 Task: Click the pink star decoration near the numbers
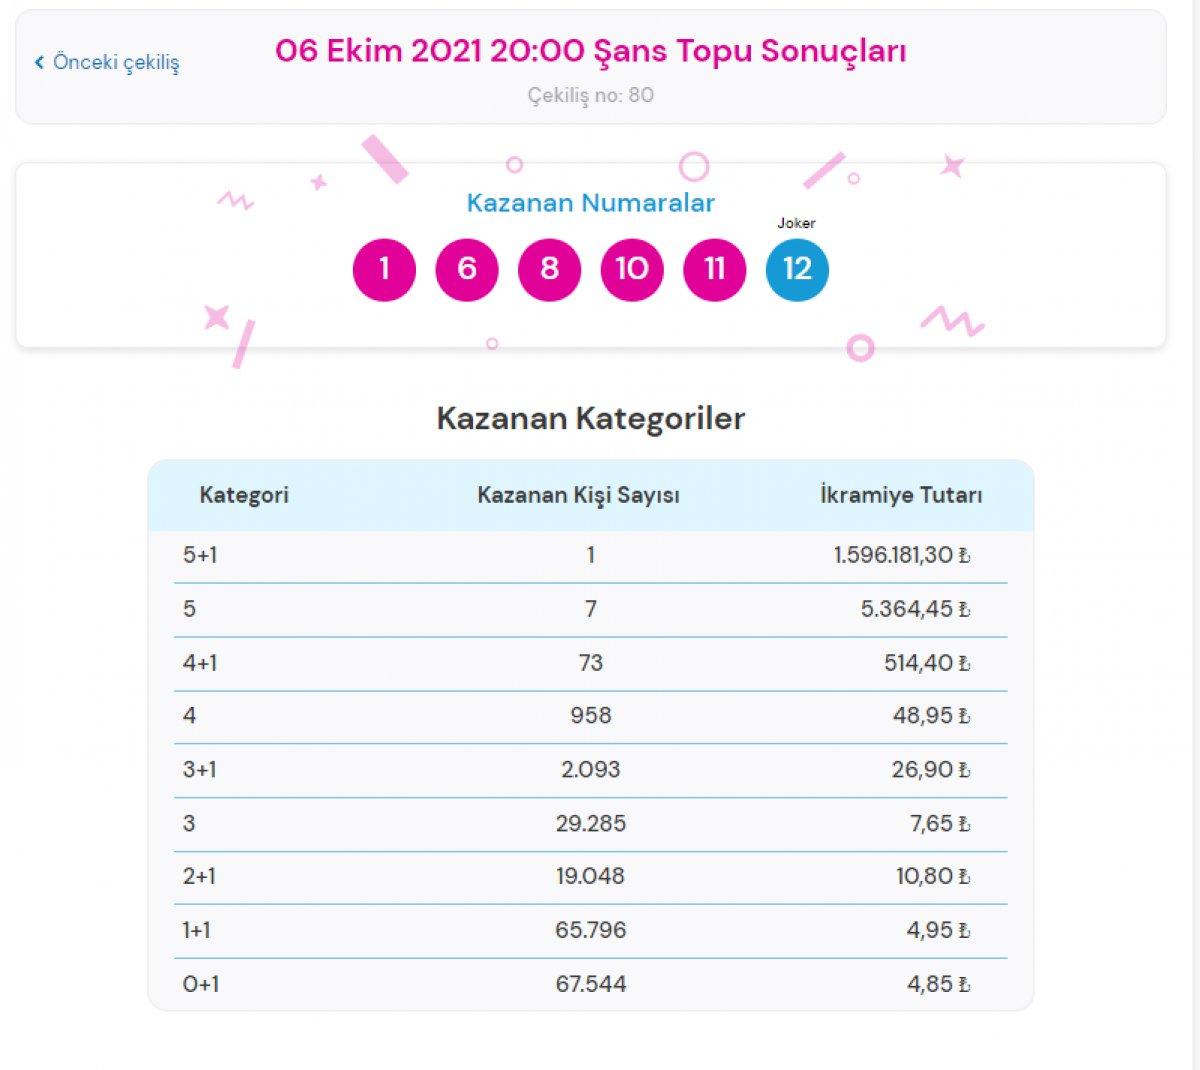tap(319, 182)
